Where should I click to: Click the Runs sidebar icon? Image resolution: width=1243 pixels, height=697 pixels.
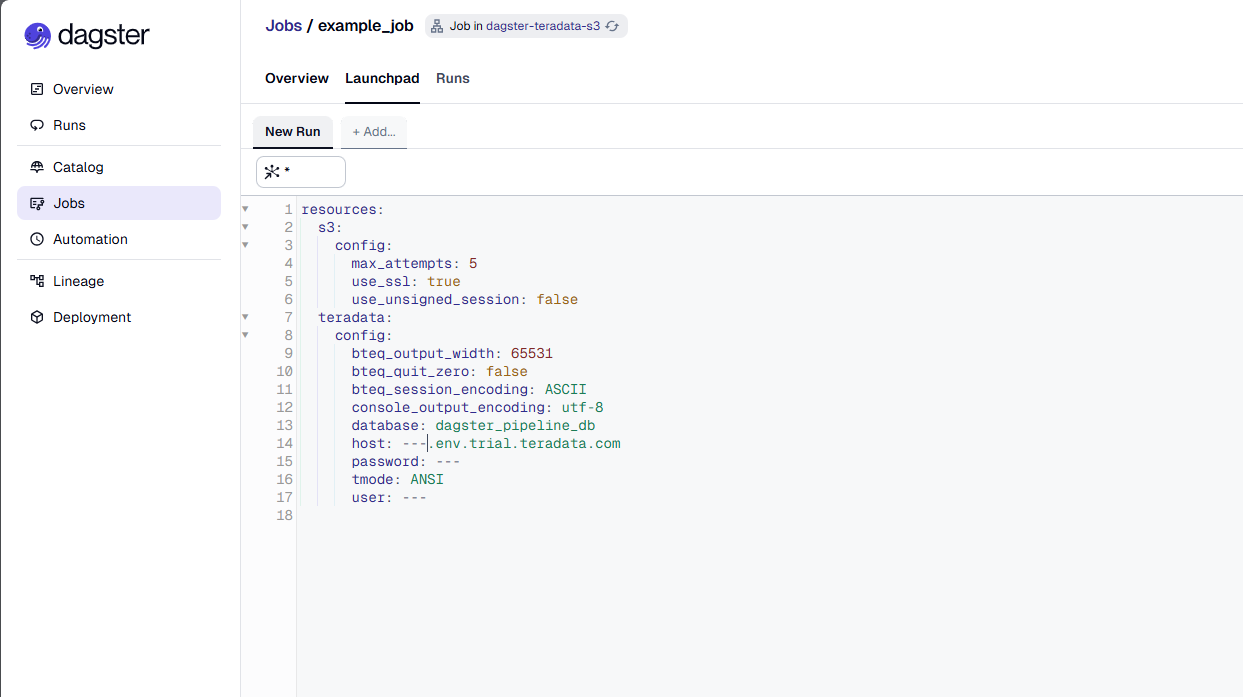click(x=37, y=125)
